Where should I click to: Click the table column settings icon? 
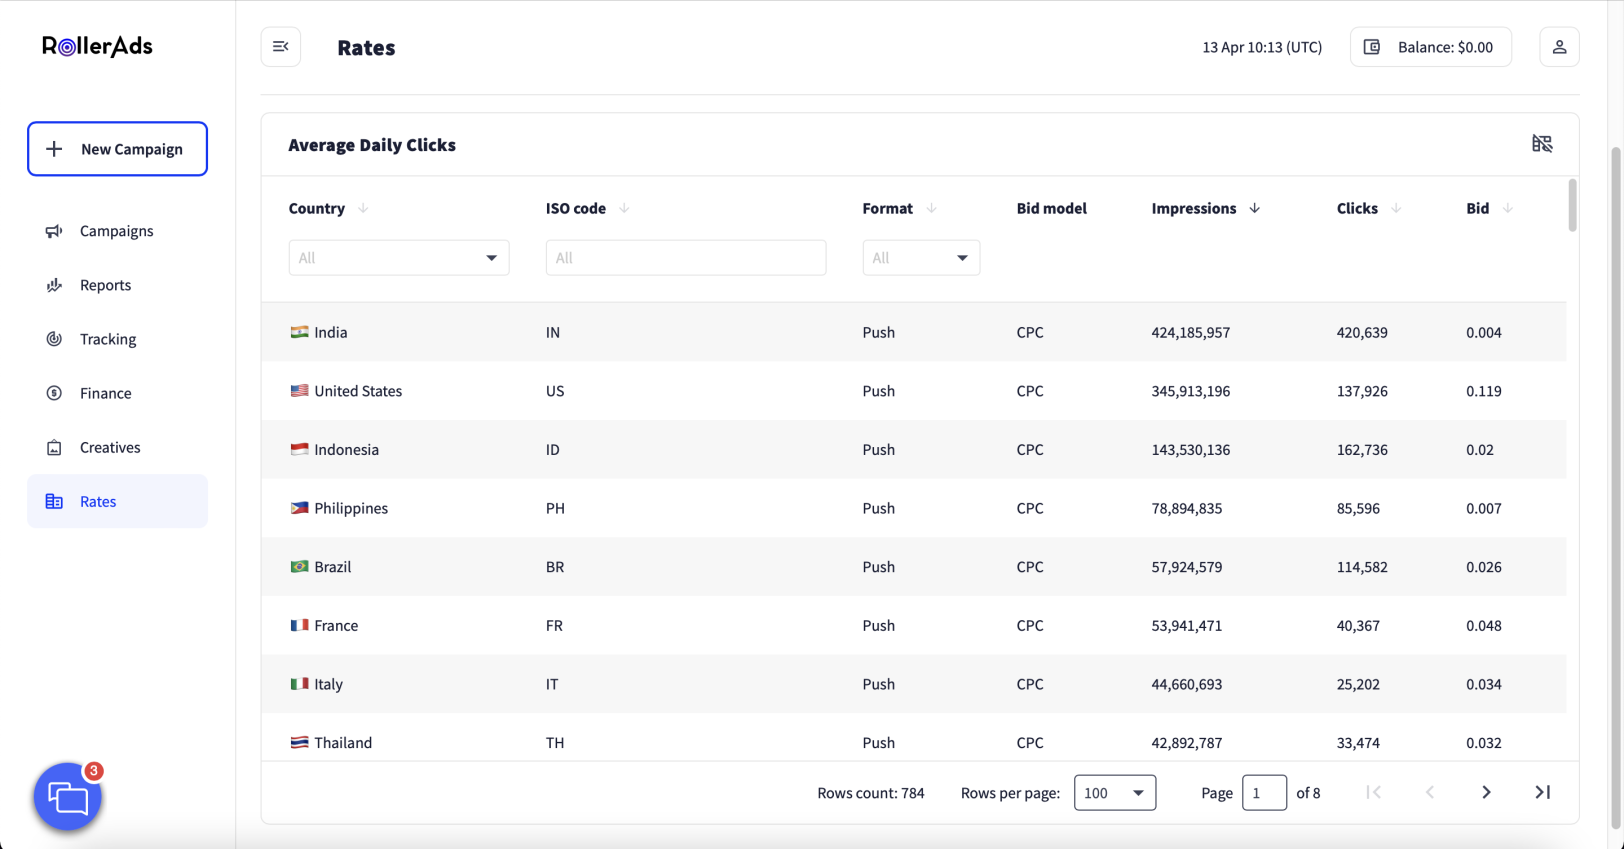tap(1542, 144)
